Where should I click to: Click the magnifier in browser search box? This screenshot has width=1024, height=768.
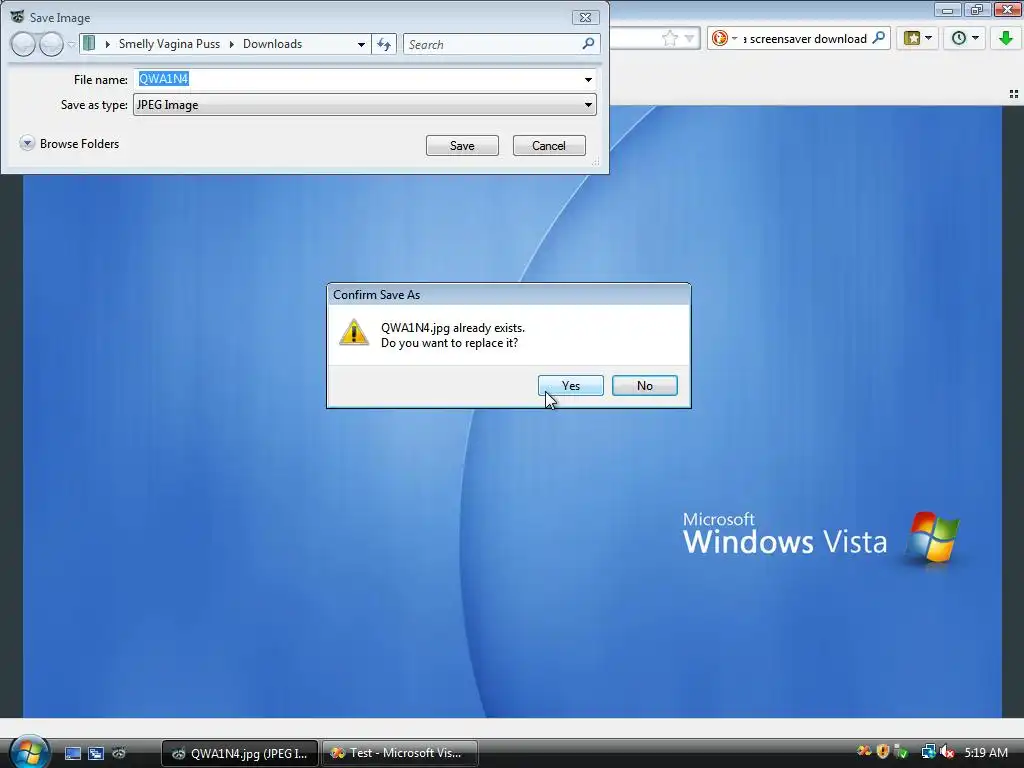(x=879, y=38)
